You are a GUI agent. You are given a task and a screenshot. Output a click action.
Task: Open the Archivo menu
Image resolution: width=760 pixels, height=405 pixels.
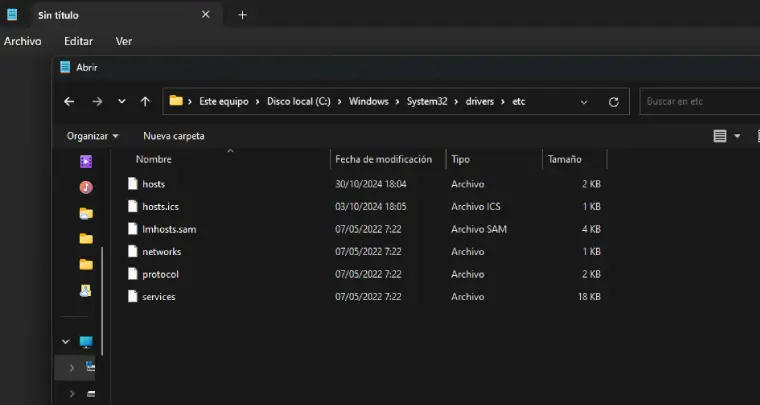[22, 41]
